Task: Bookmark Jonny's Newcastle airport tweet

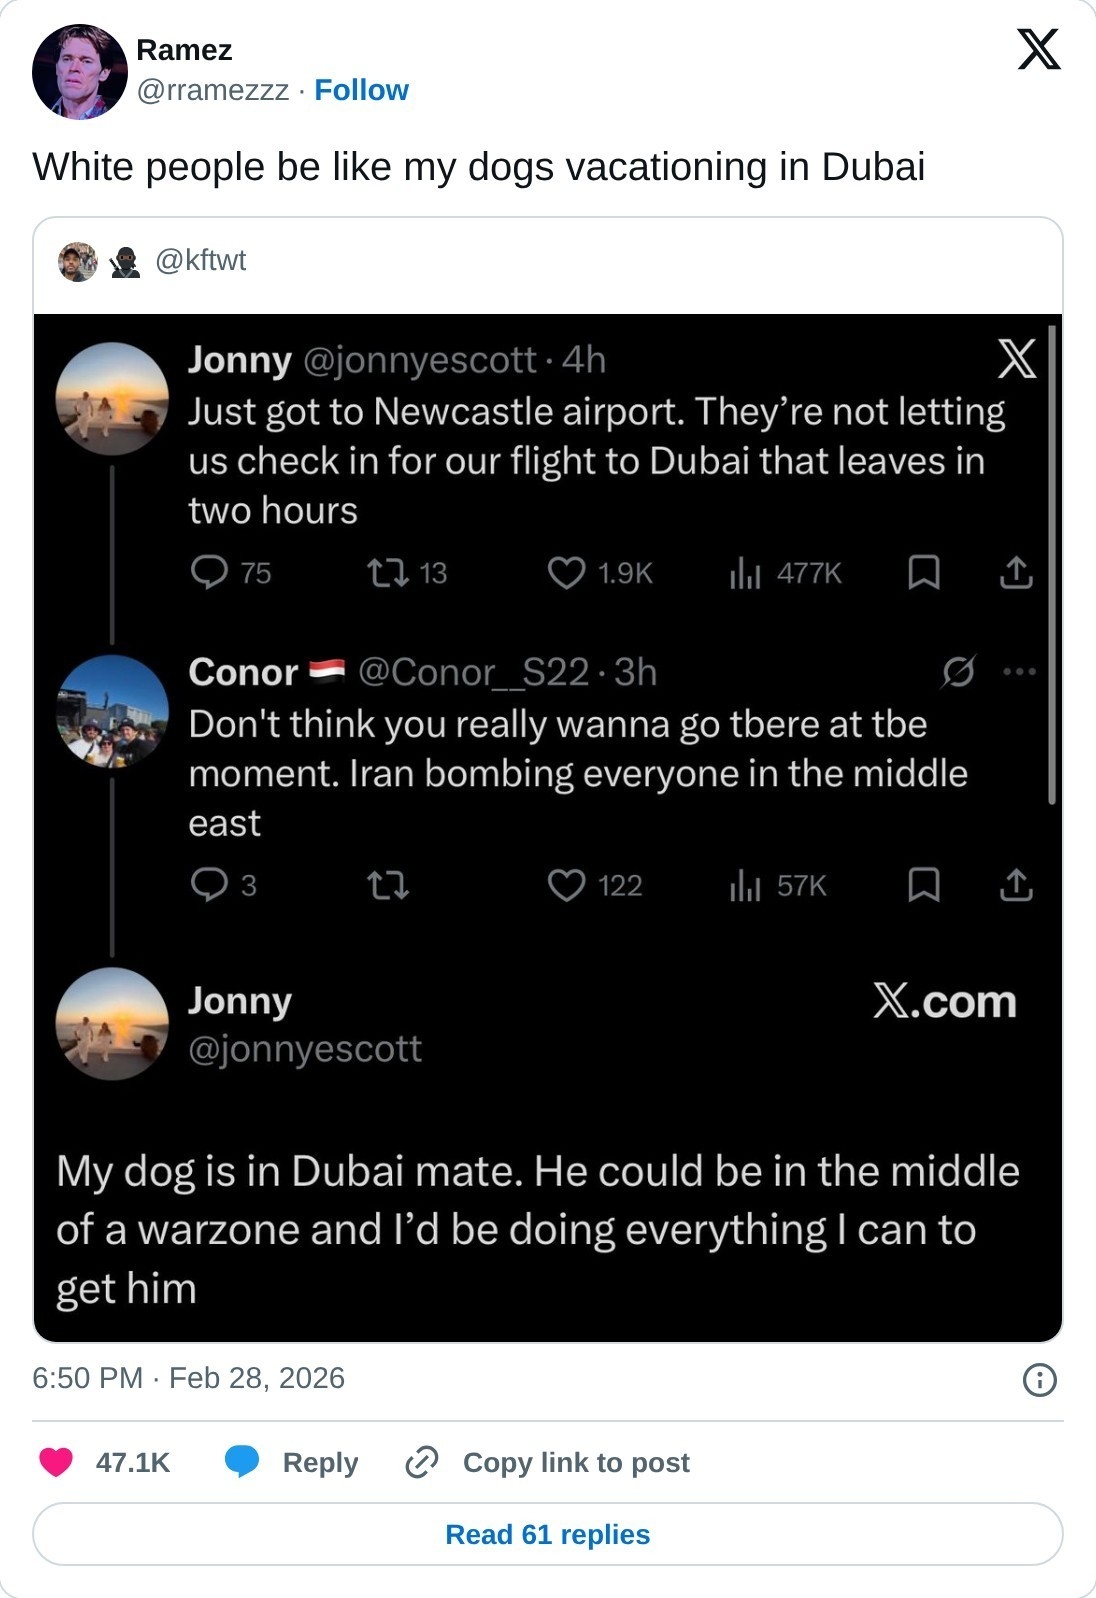Action: [923, 572]
